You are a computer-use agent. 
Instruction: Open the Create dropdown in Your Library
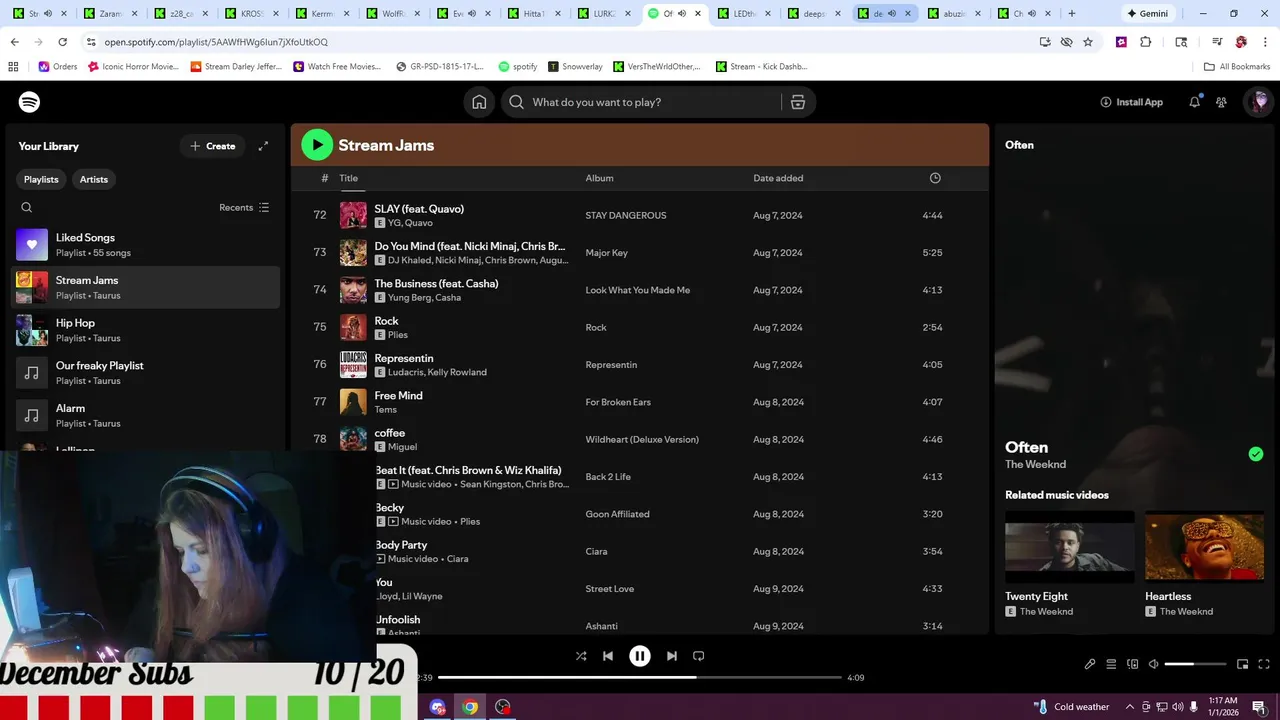213,146
